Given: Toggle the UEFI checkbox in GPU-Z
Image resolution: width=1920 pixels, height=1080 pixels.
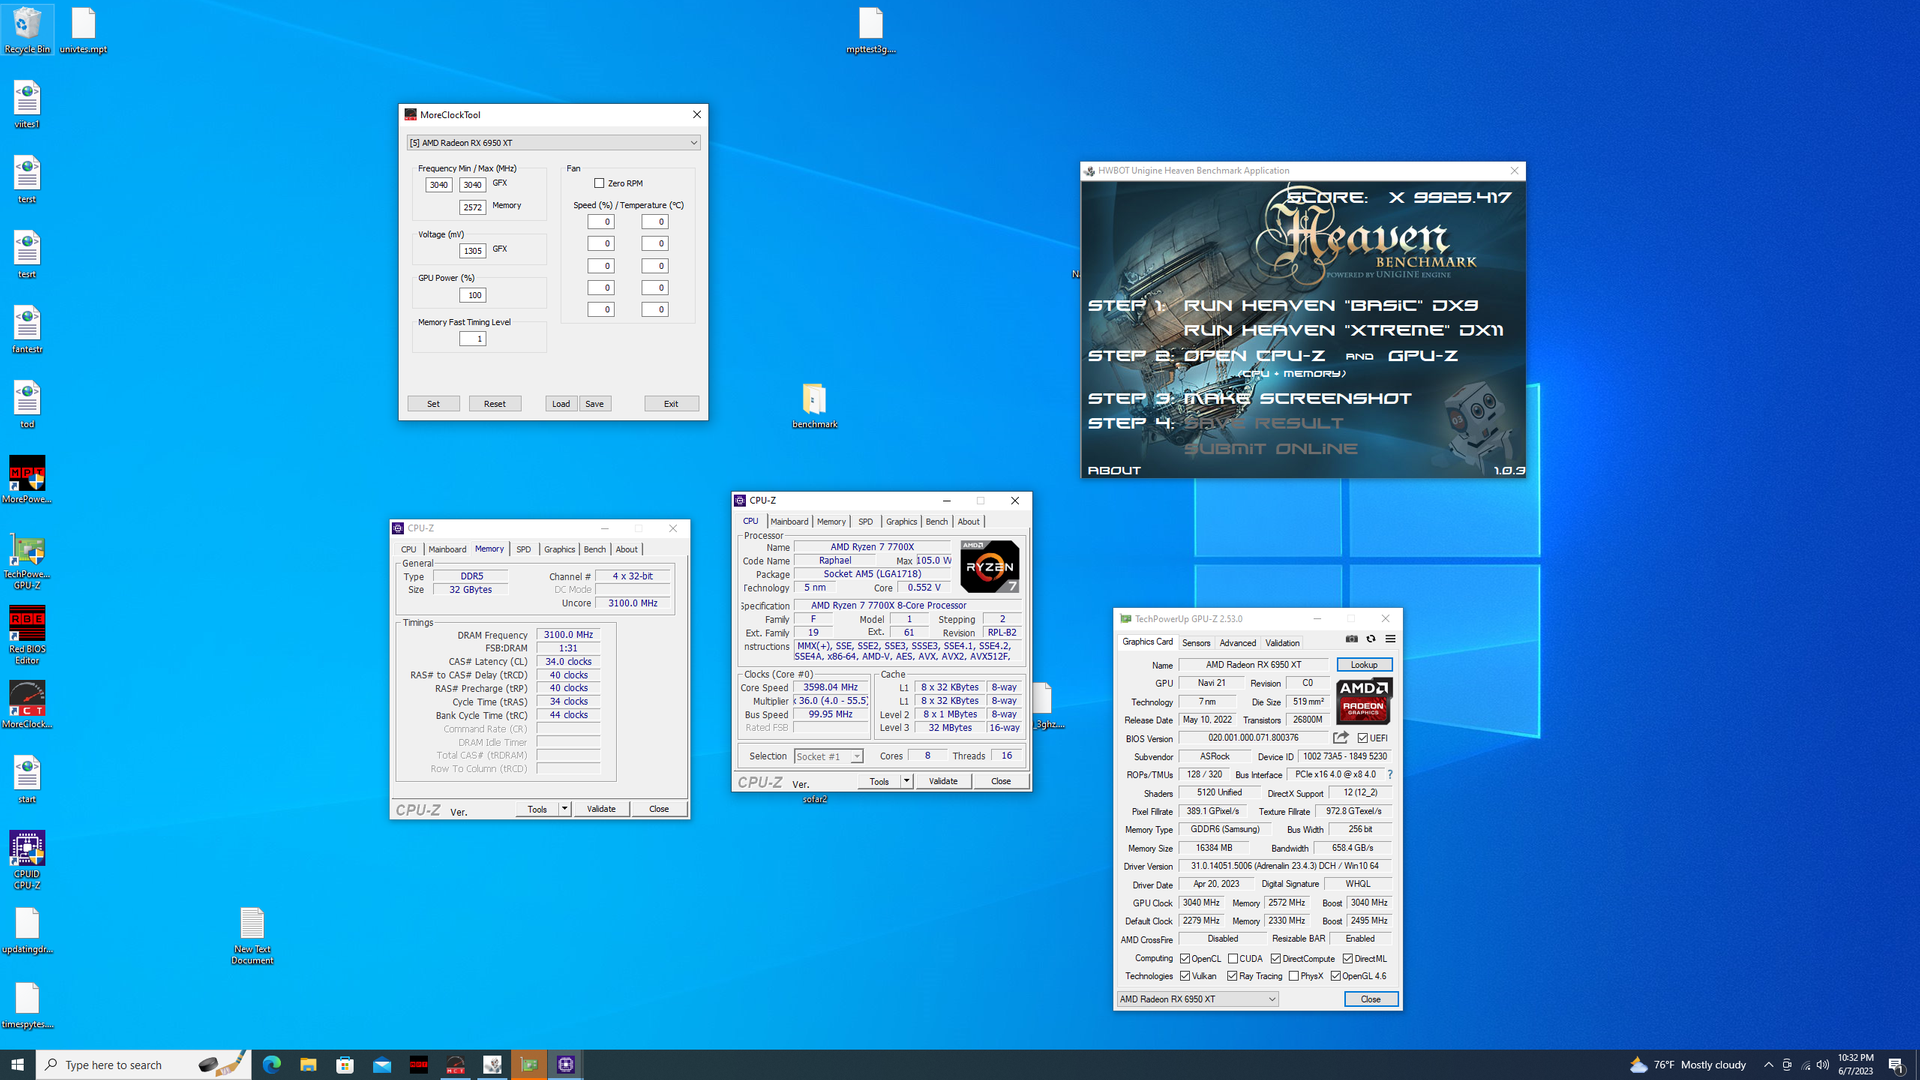Looking at the screenshot, I should 1362,738.
